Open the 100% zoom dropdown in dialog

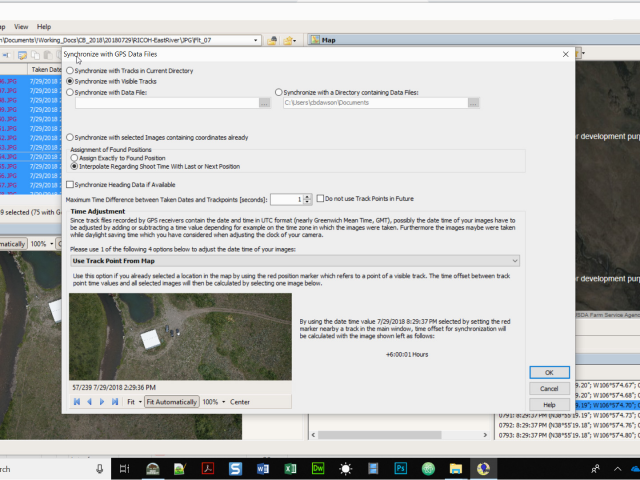223,402
